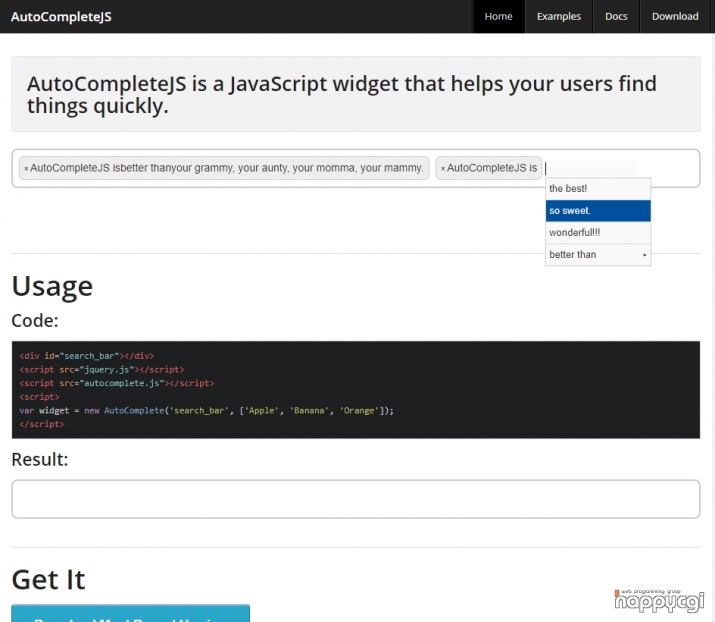Click the 'Get It' heading
The width and height of the screenshot is (715, 622).
click(48, 580)
